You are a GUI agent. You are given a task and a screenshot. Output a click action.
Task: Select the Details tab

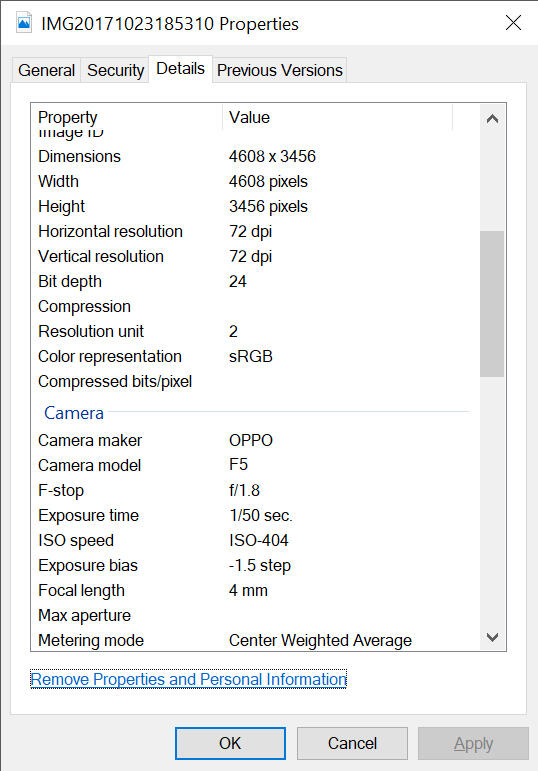click(x=180, y=68)
